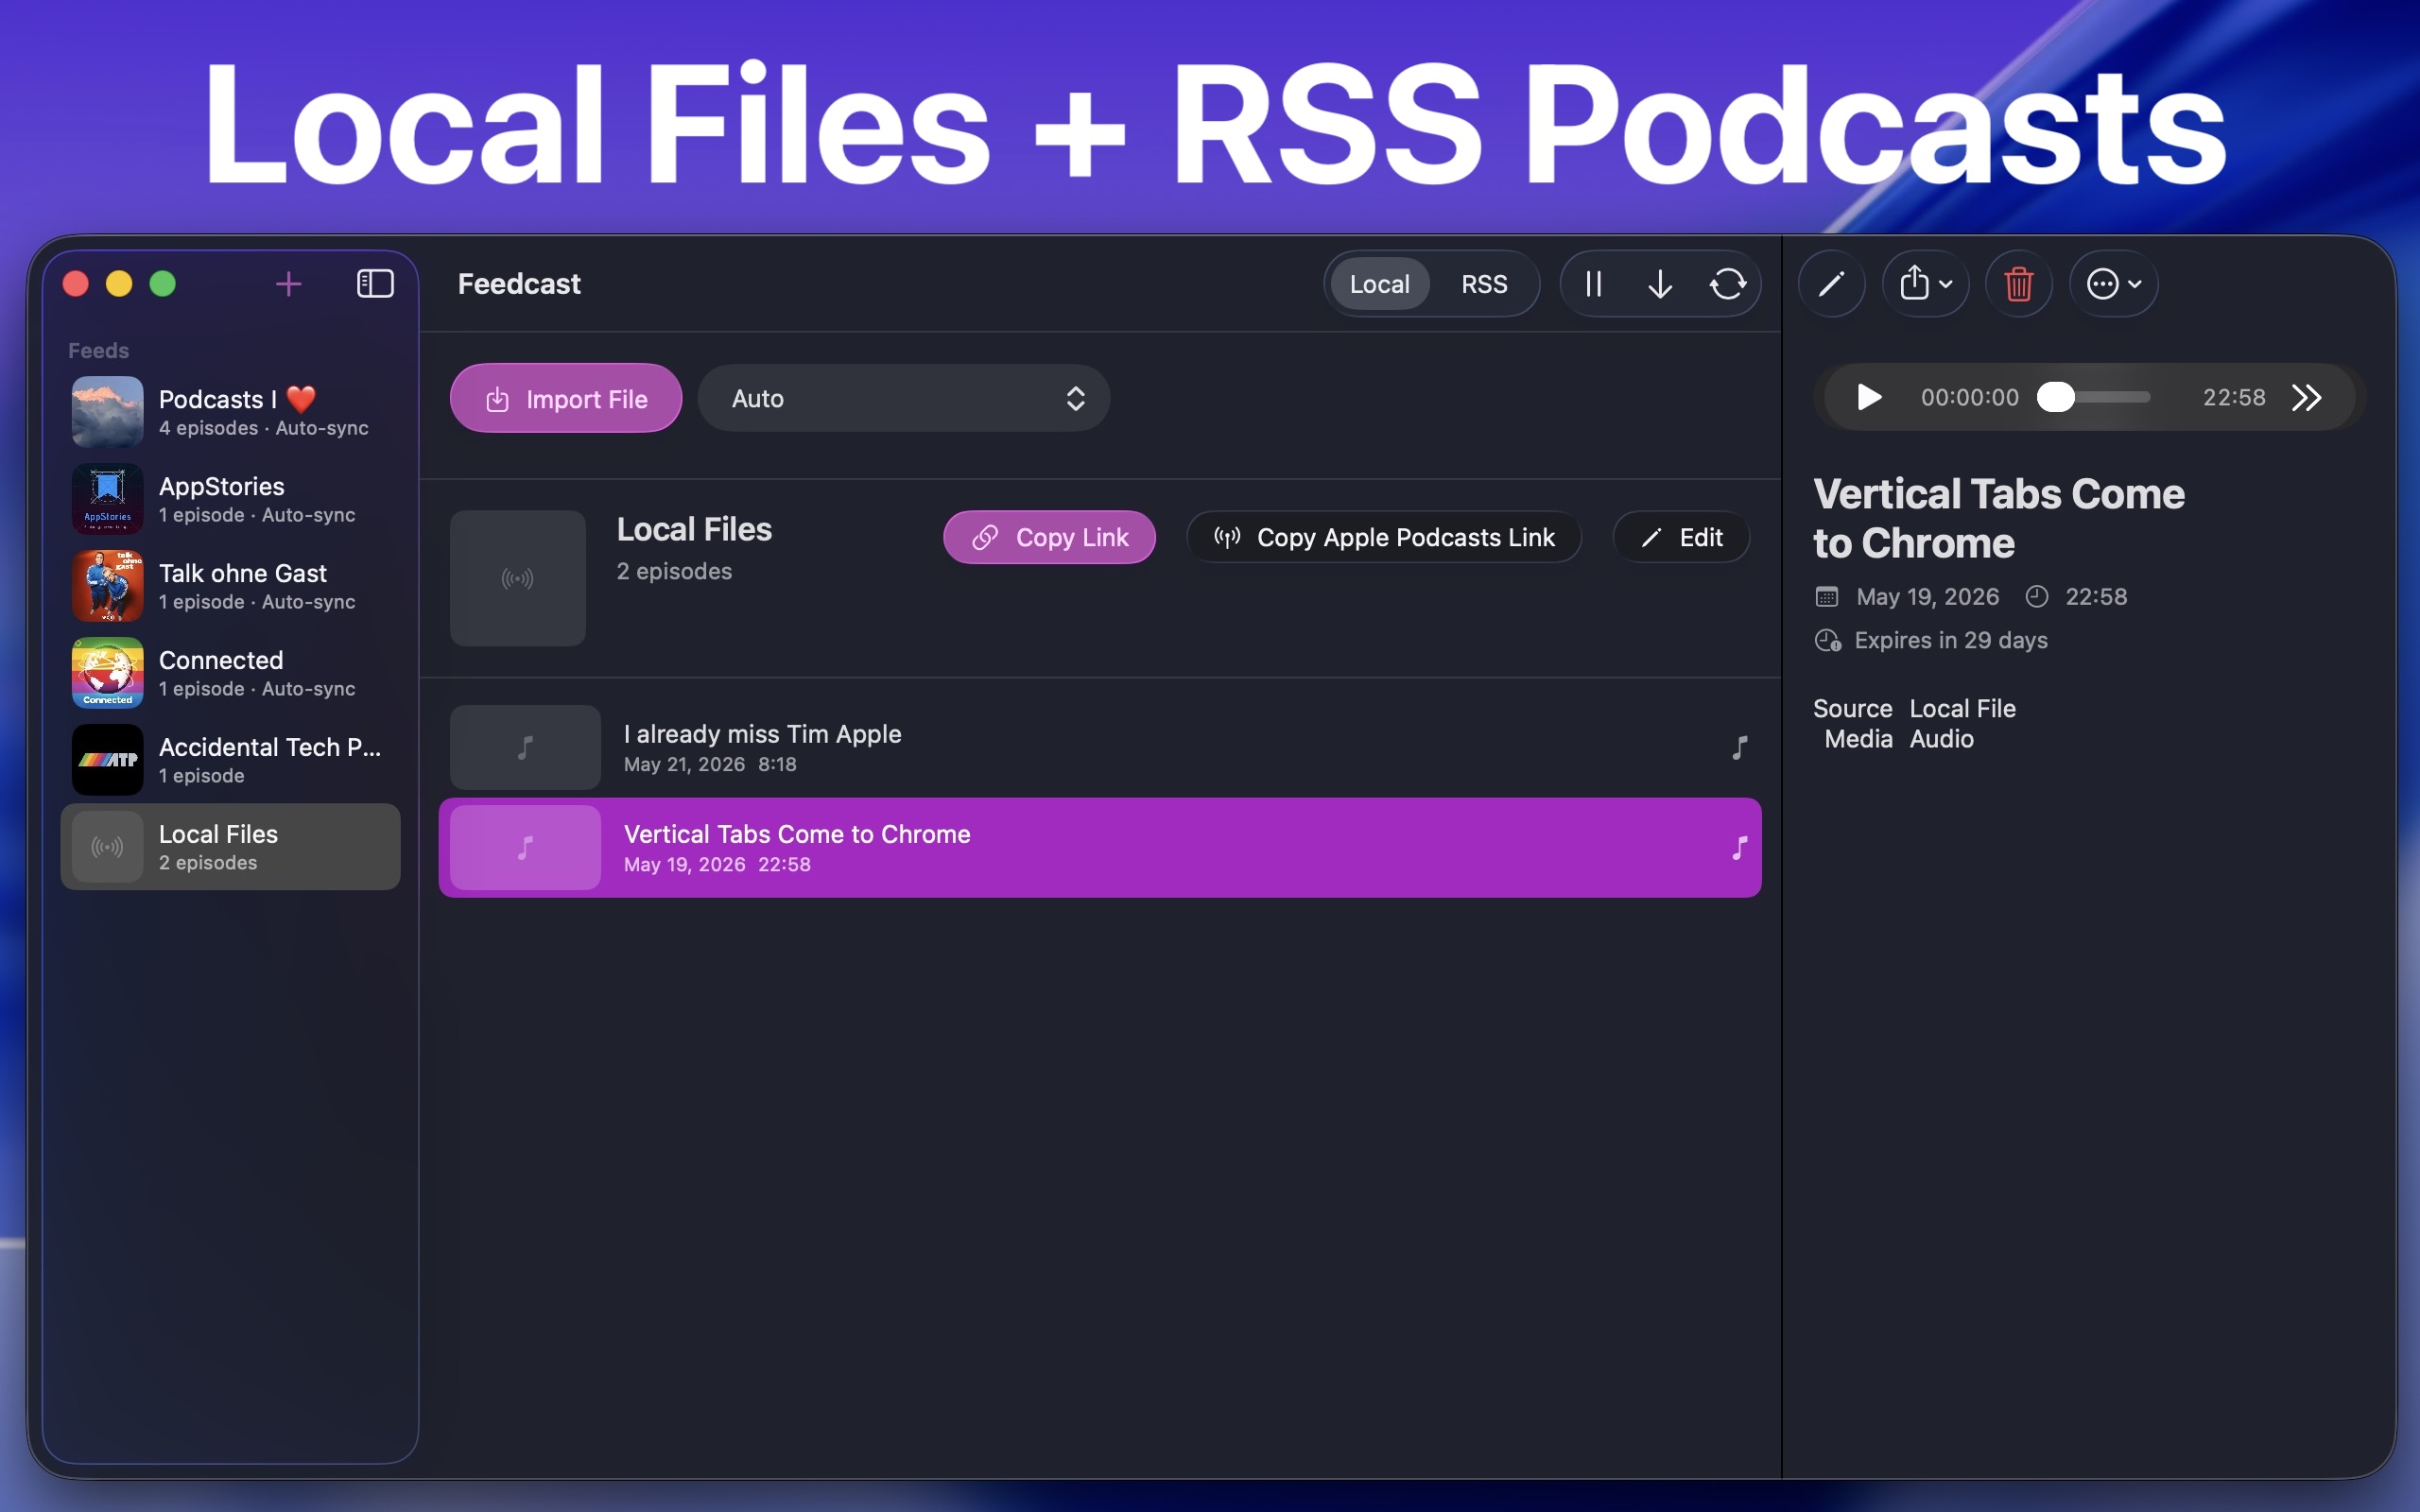Screen dimensions: 2420x1512
Task: Click the up-down chevrons on Auto selector
Action: 1075,398
